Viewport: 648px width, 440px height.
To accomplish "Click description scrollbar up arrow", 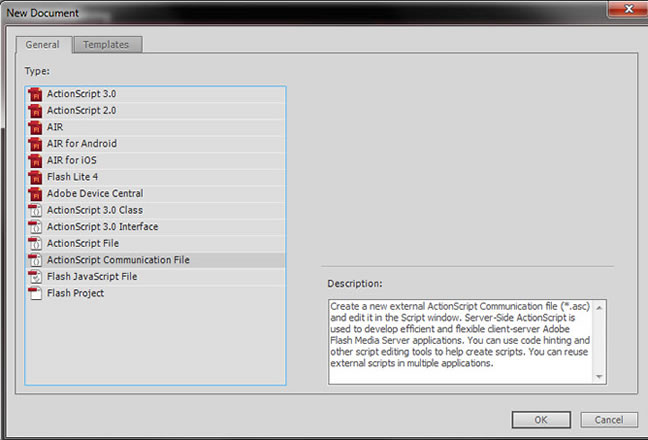I will tap(599, 307).
